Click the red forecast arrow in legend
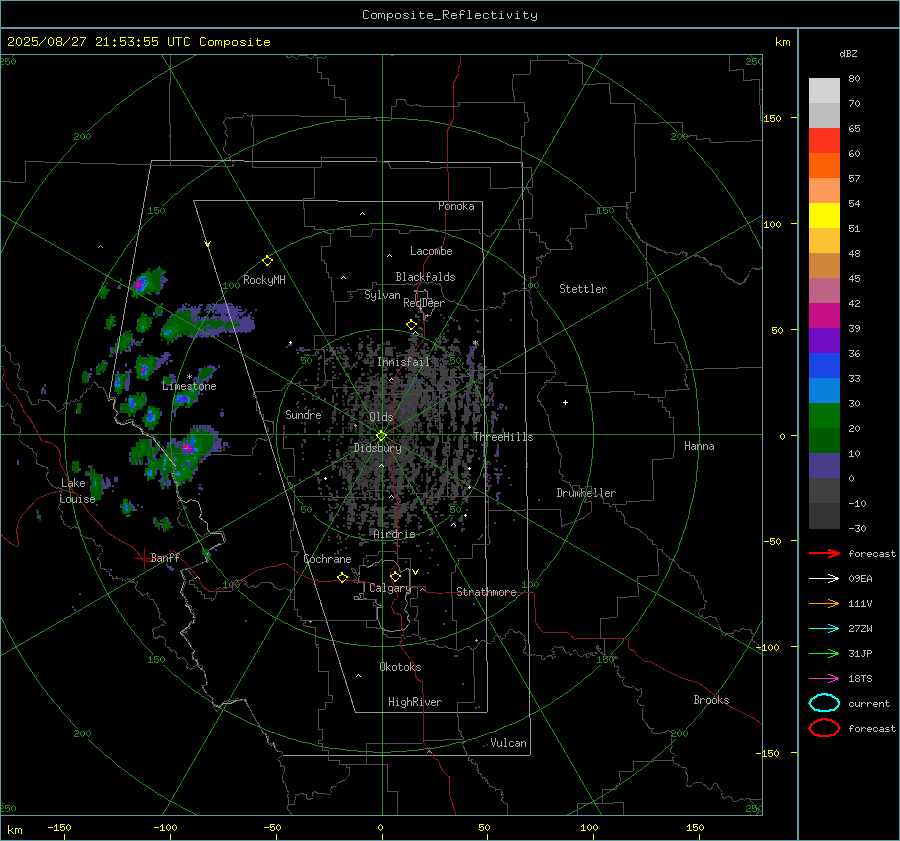900x841 pixels. [824, 553]
